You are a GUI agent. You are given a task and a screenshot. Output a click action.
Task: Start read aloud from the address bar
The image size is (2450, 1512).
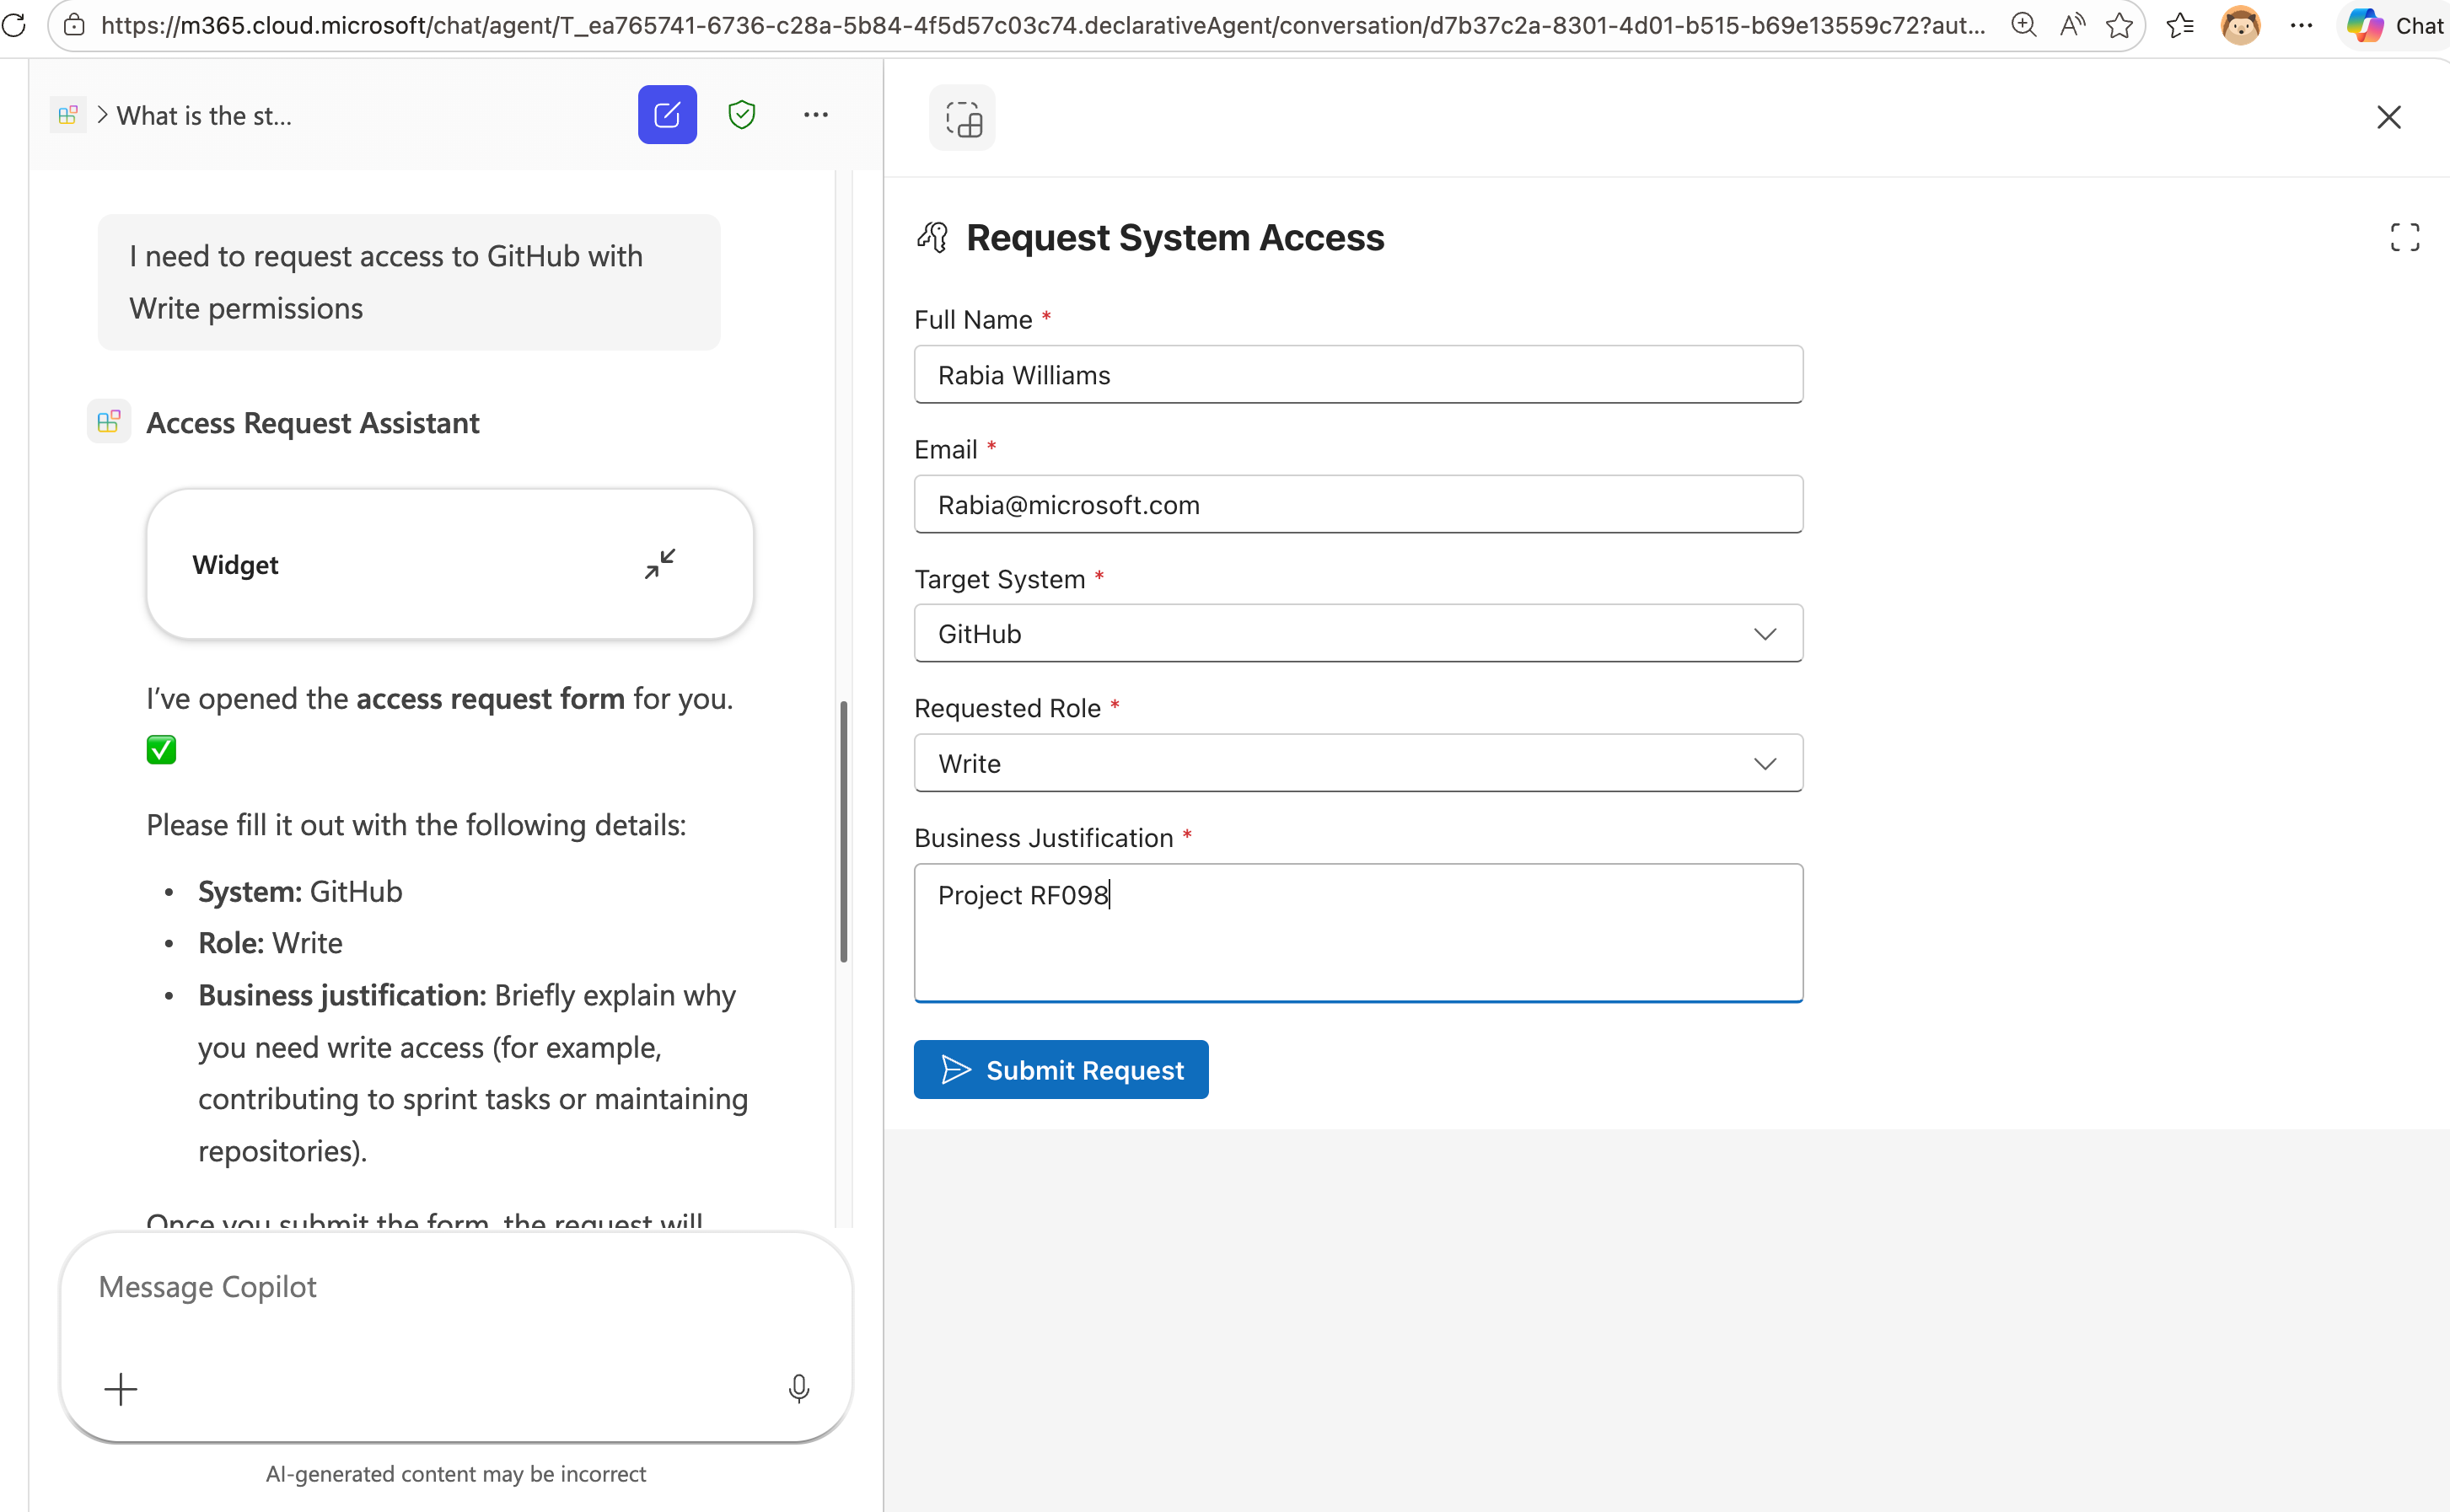point(2072,25)
